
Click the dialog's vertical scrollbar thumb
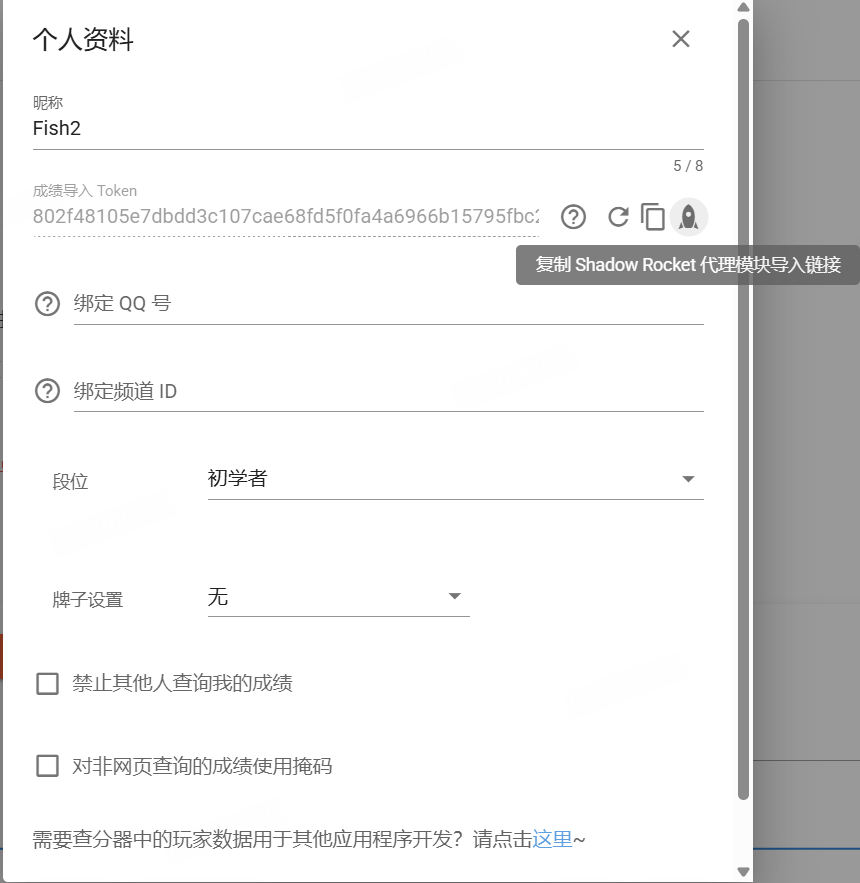pos(743,400)
